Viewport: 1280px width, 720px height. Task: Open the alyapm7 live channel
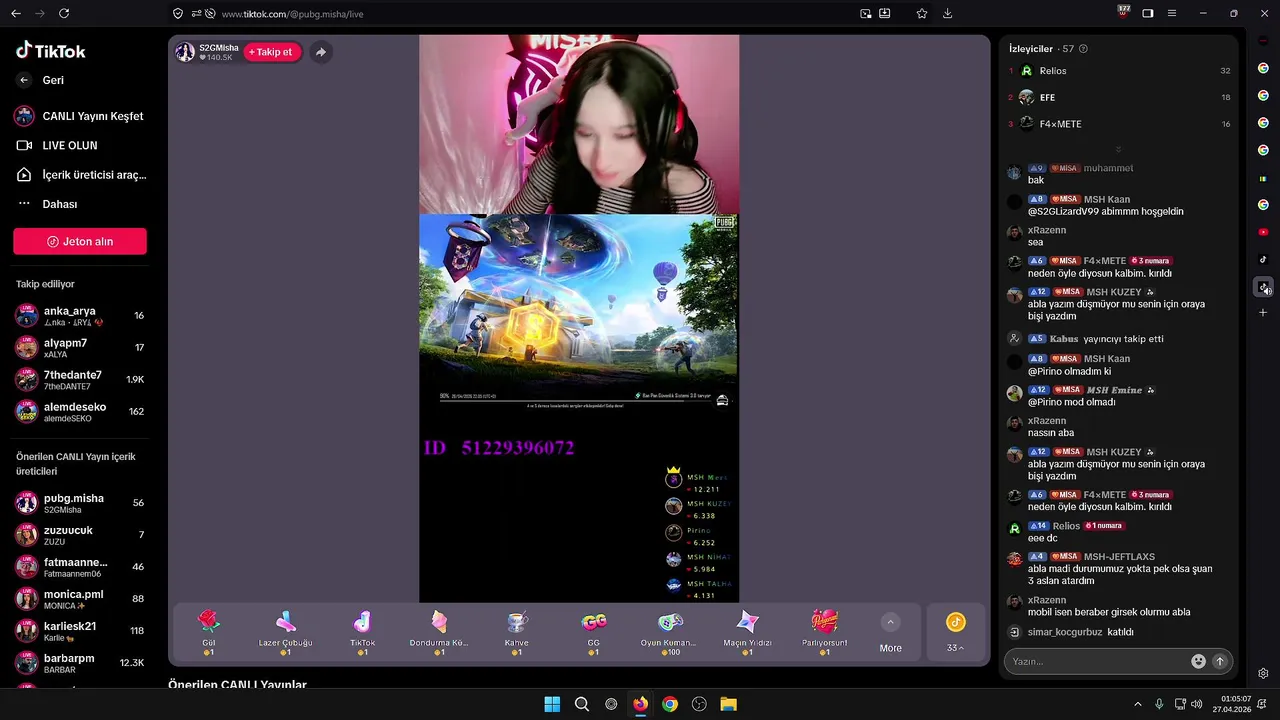[80, 348]
